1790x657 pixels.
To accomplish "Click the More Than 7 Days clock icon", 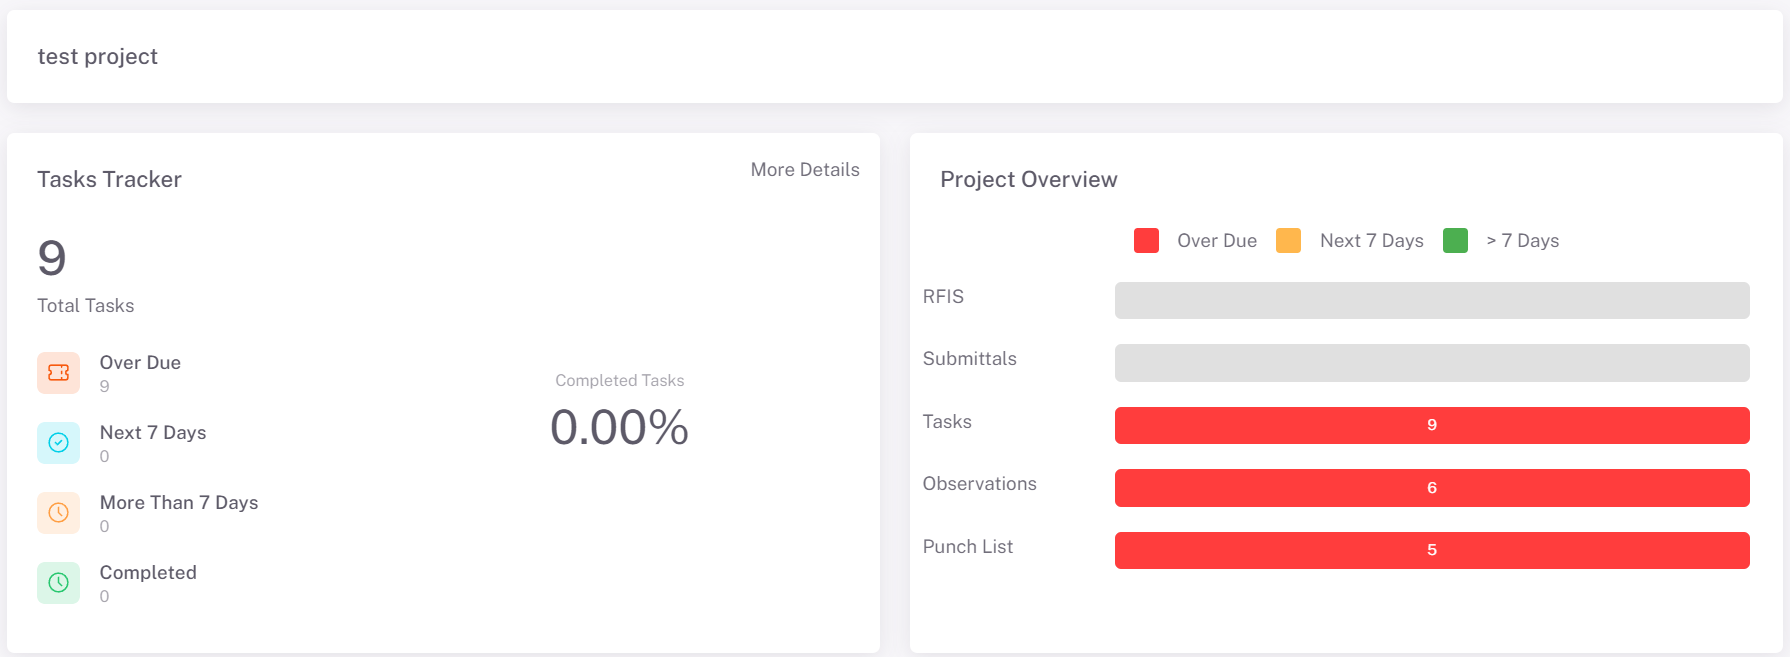I will [58, 513].
